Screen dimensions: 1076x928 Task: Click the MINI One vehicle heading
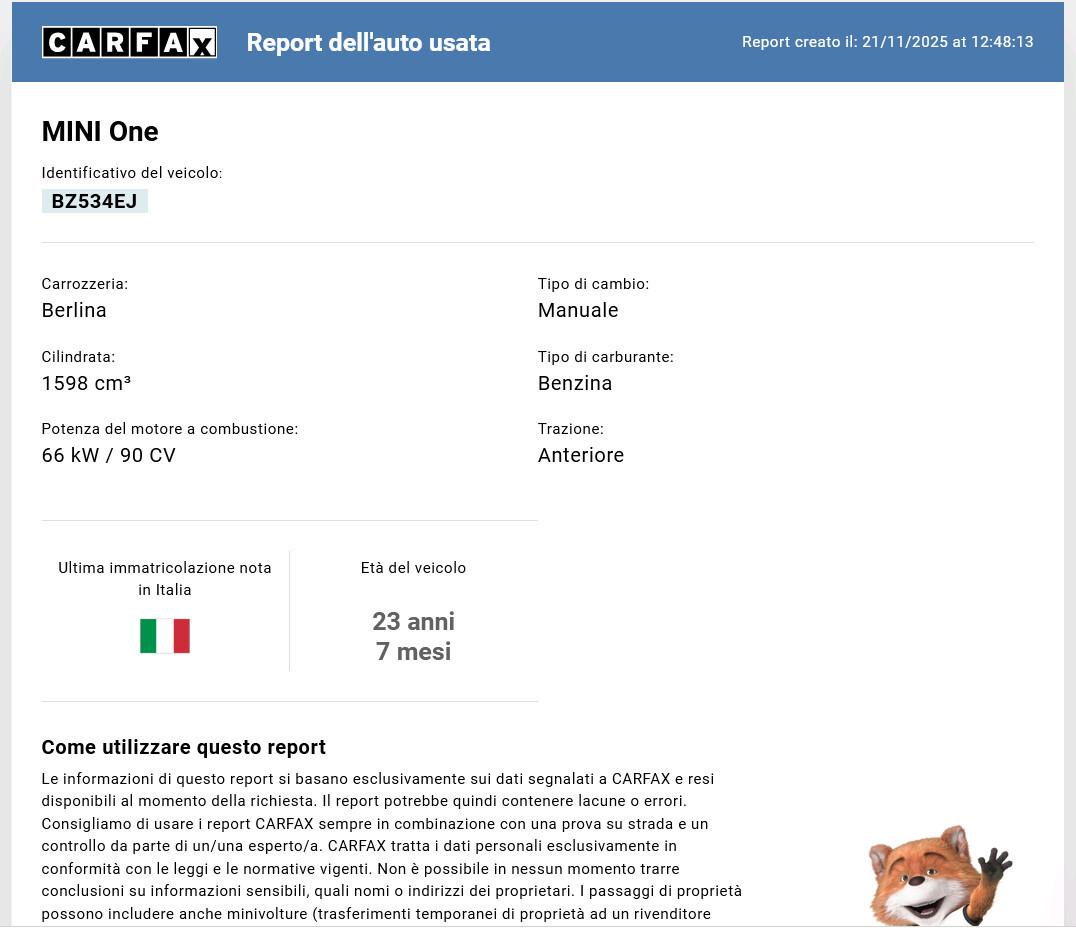tap(100, 132)
